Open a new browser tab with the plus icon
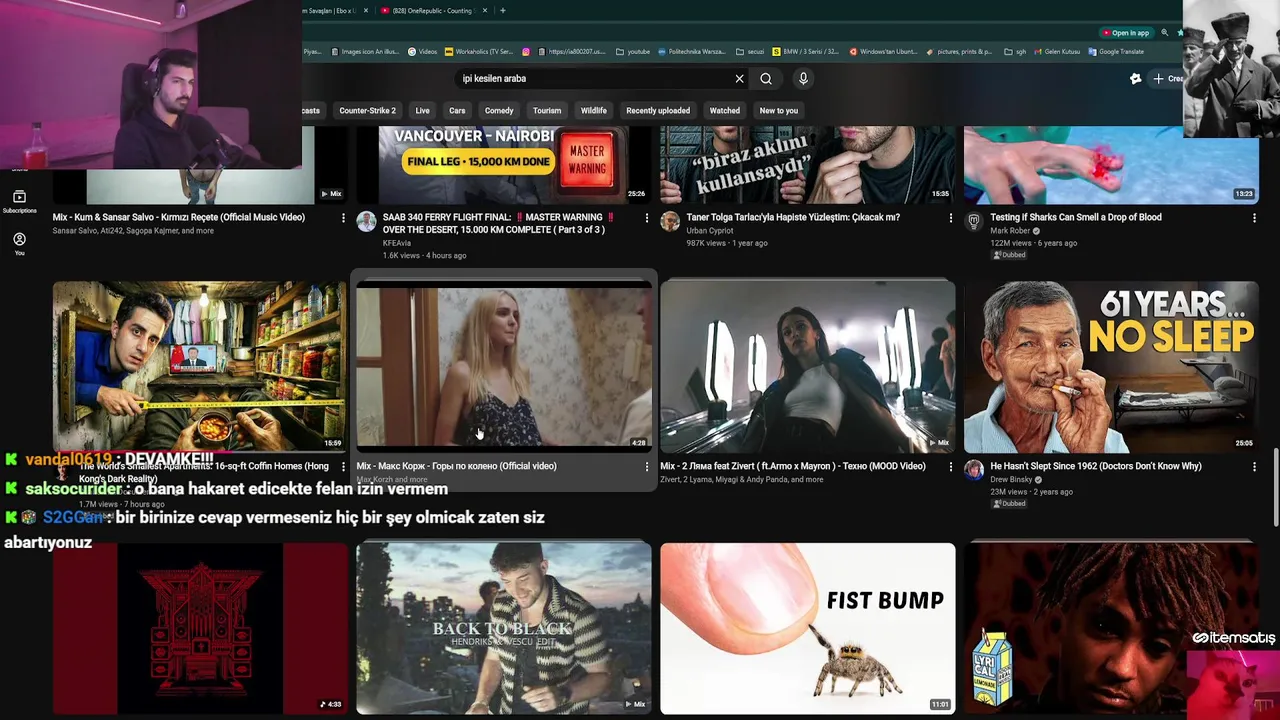This screenshot has height=720, width=1280. [x=502, y=11]
